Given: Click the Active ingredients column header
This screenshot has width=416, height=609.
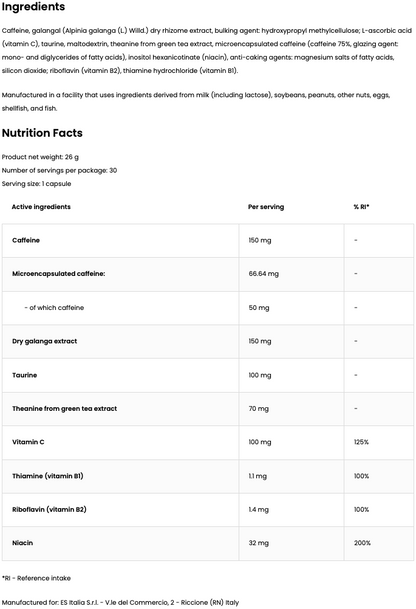Looking at the screenshot, I should coord(41,207).
